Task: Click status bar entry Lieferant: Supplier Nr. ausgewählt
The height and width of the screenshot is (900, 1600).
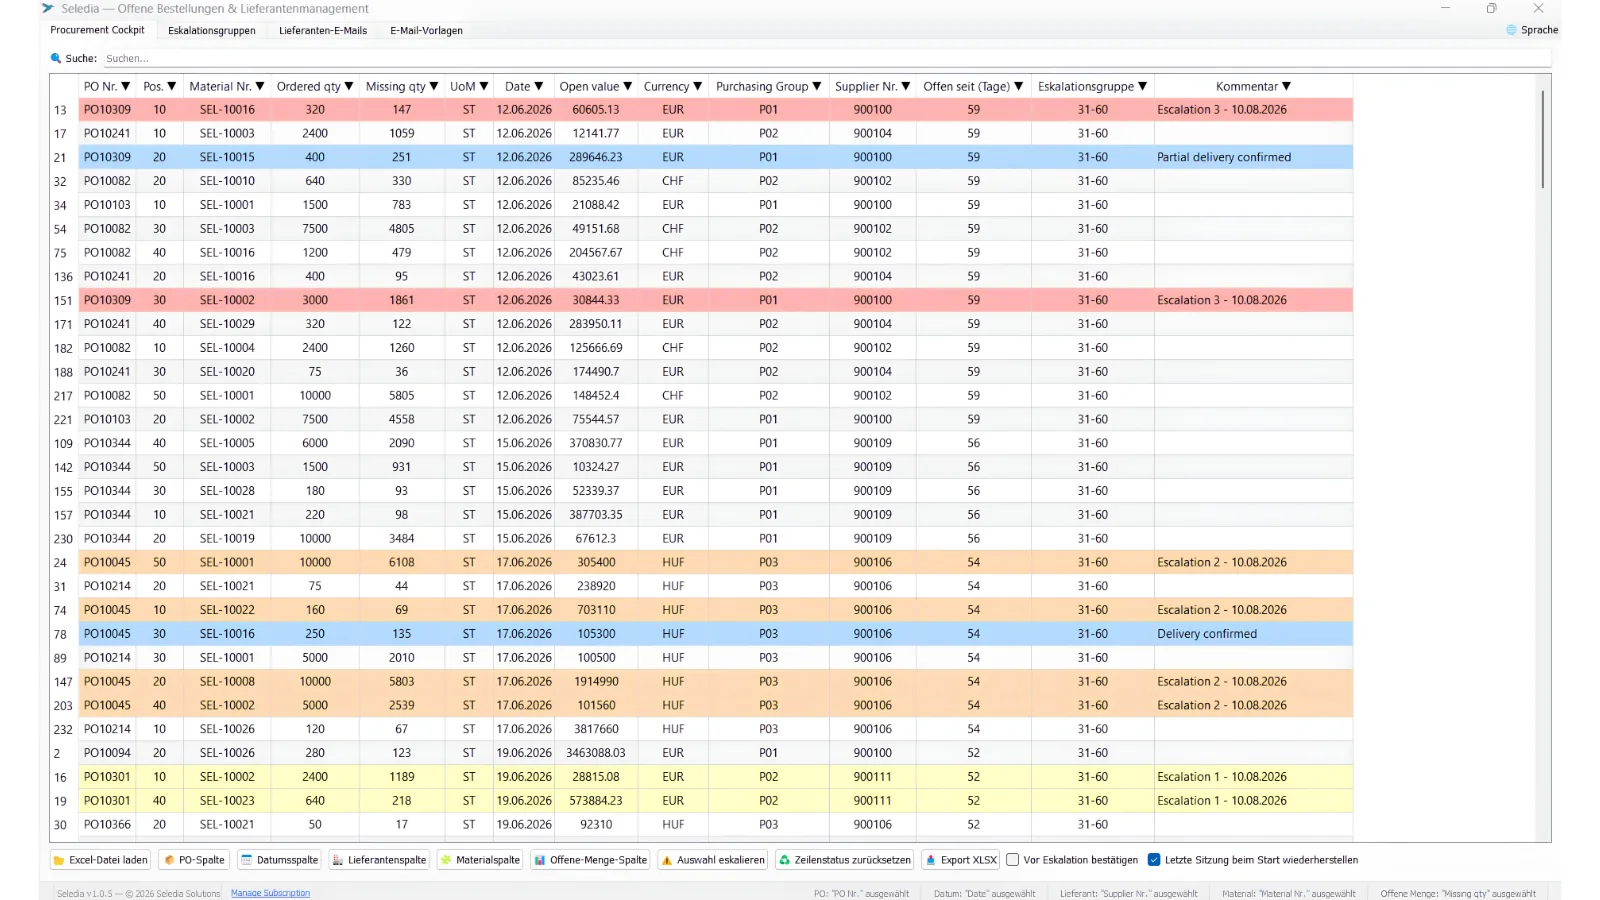Action: pyautogui.click(x=1128, y=894)
